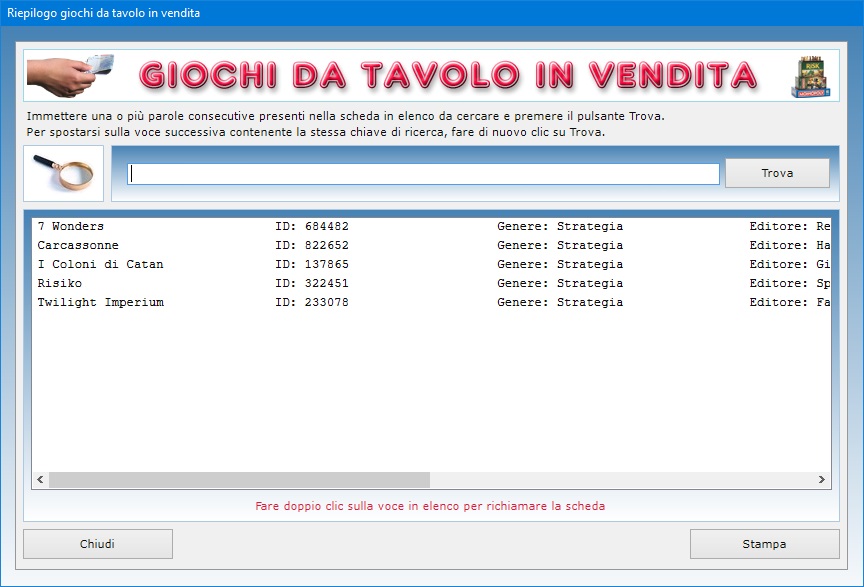Click the Giochi da Tavolo in Vendita banner title

coord(448,76)
